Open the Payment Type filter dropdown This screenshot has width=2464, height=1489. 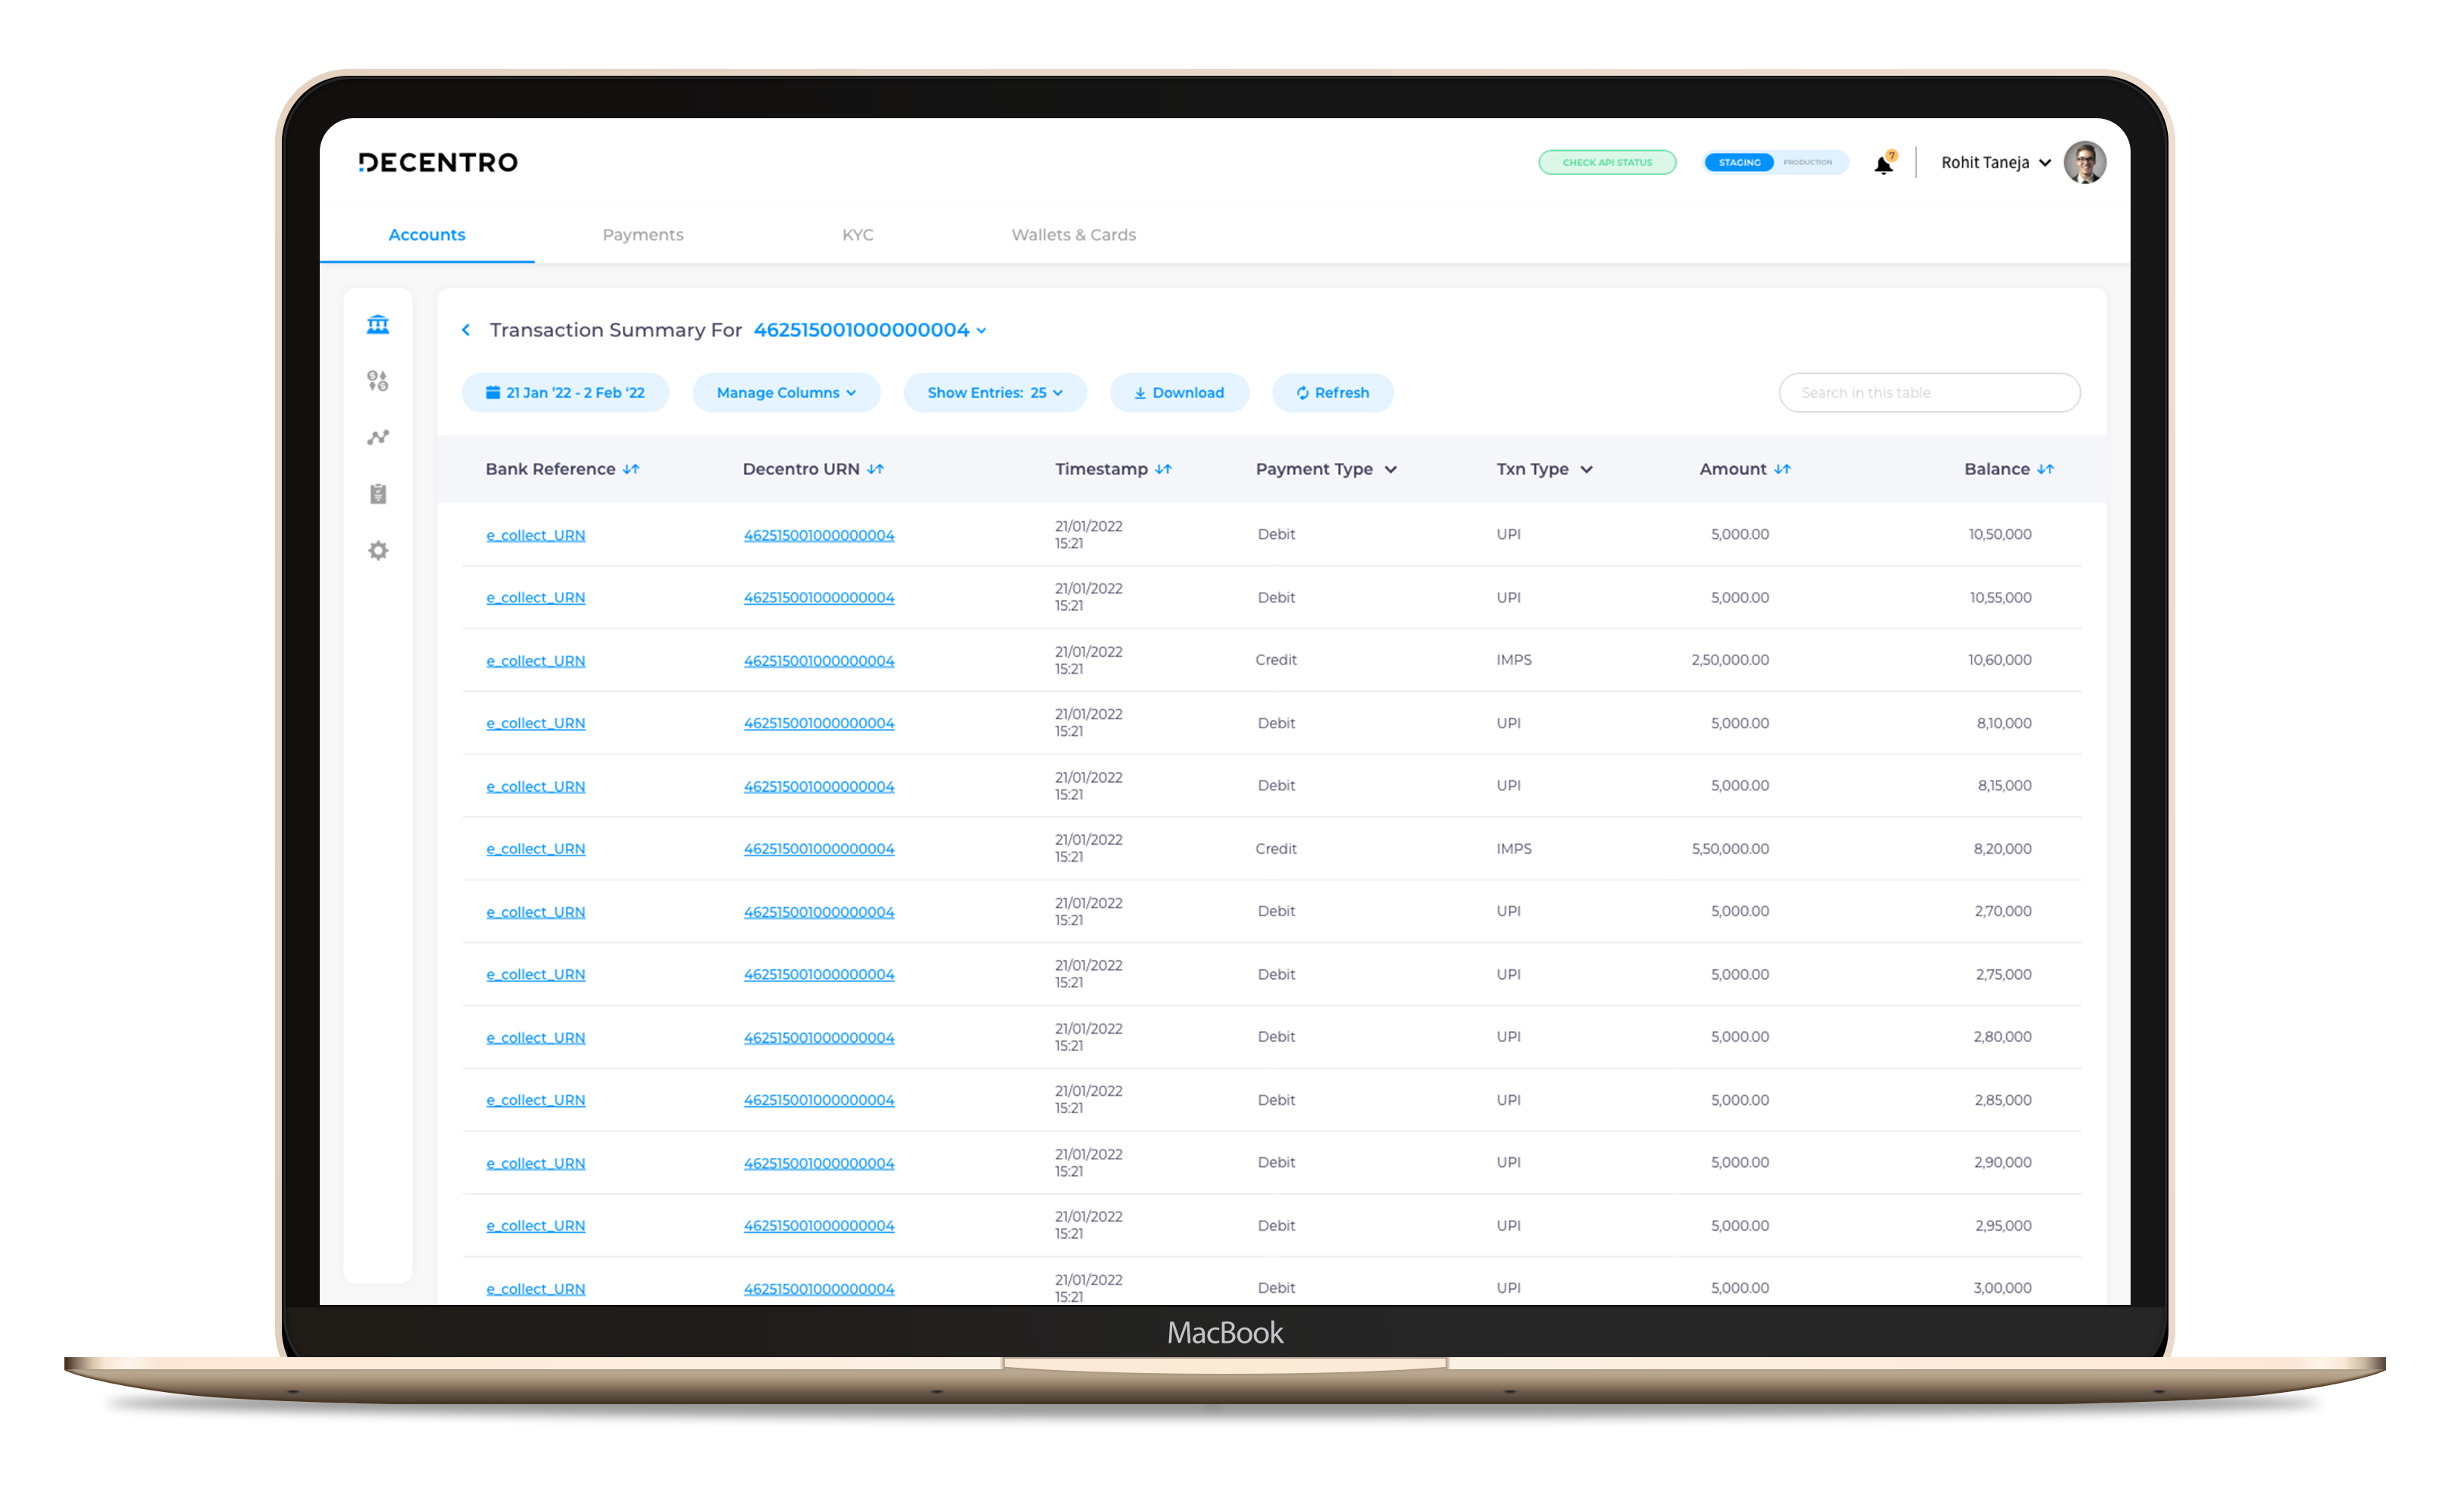tap(1392, 468)
